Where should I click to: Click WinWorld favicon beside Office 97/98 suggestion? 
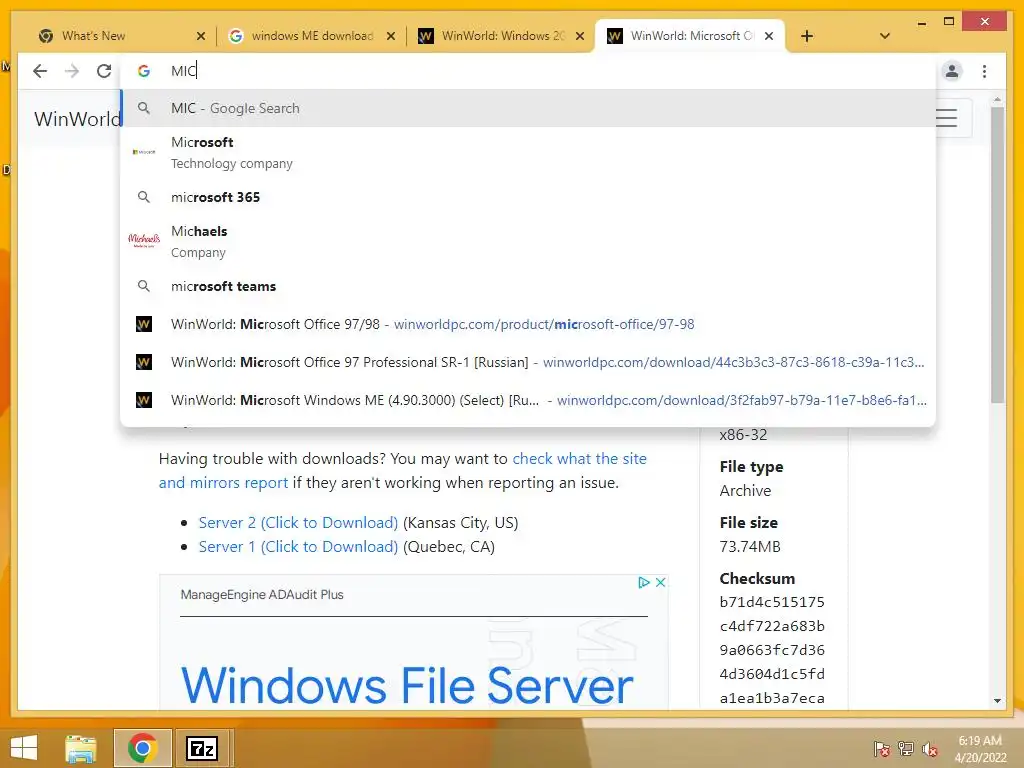click(x=144, y=324)
